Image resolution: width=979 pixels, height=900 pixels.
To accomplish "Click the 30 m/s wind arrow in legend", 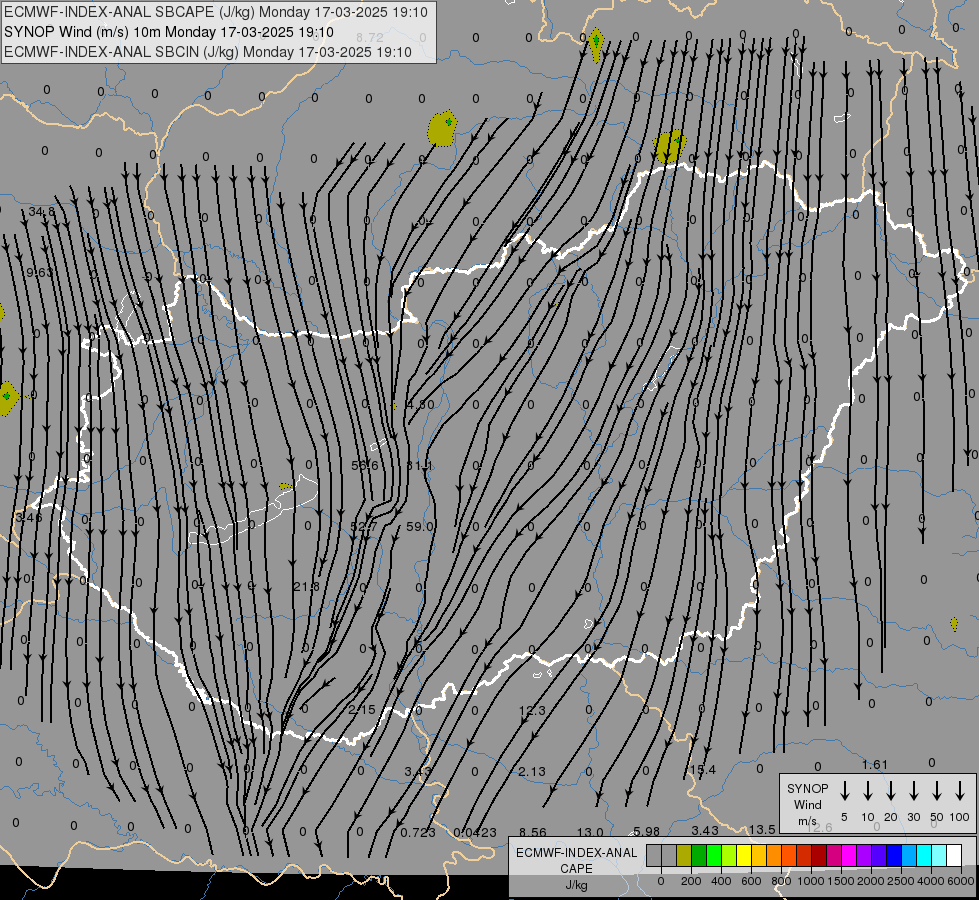I will tap(913, 791).
